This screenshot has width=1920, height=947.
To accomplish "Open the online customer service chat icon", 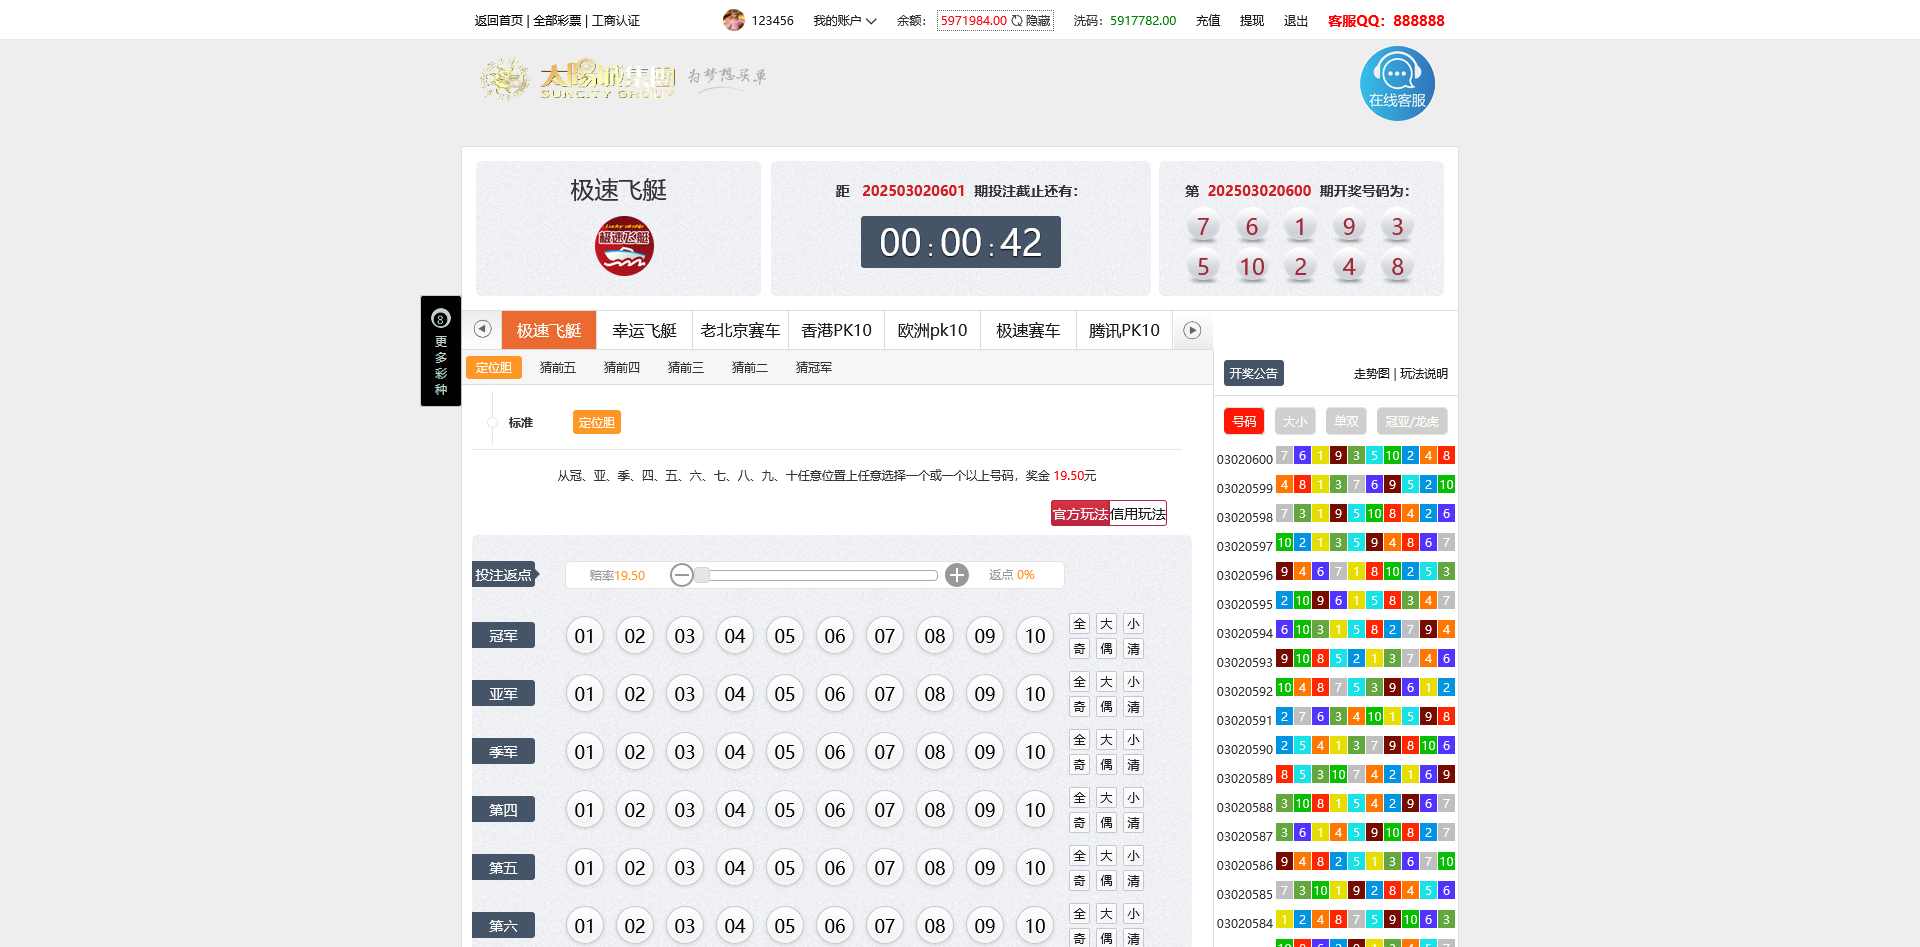I will pos(1397,84).
